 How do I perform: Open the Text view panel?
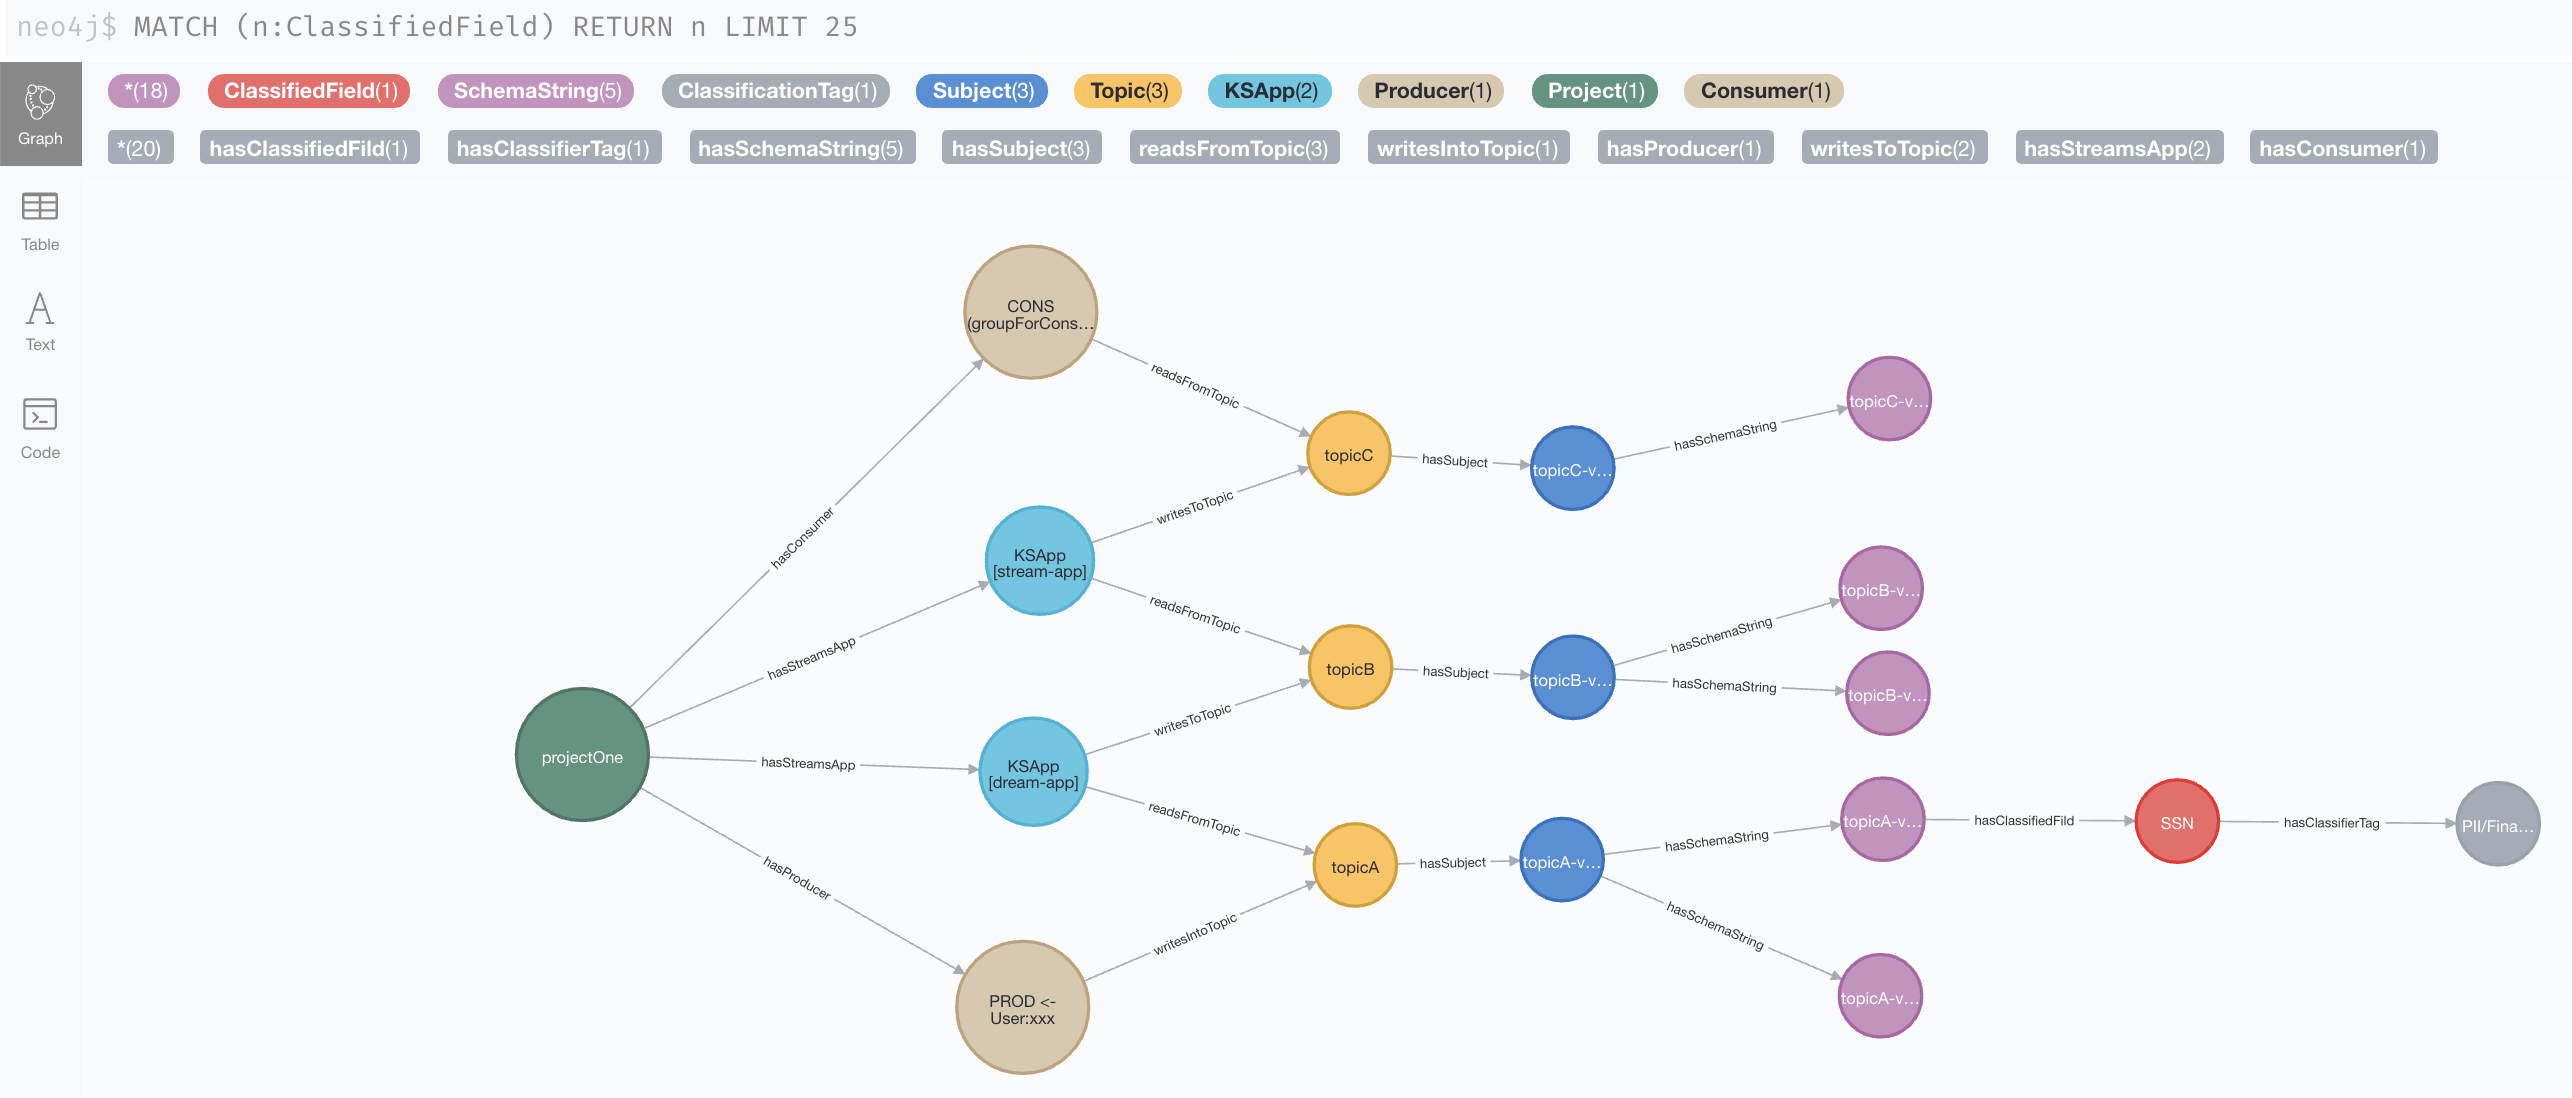pyautogui.click(x=39, y=313)
